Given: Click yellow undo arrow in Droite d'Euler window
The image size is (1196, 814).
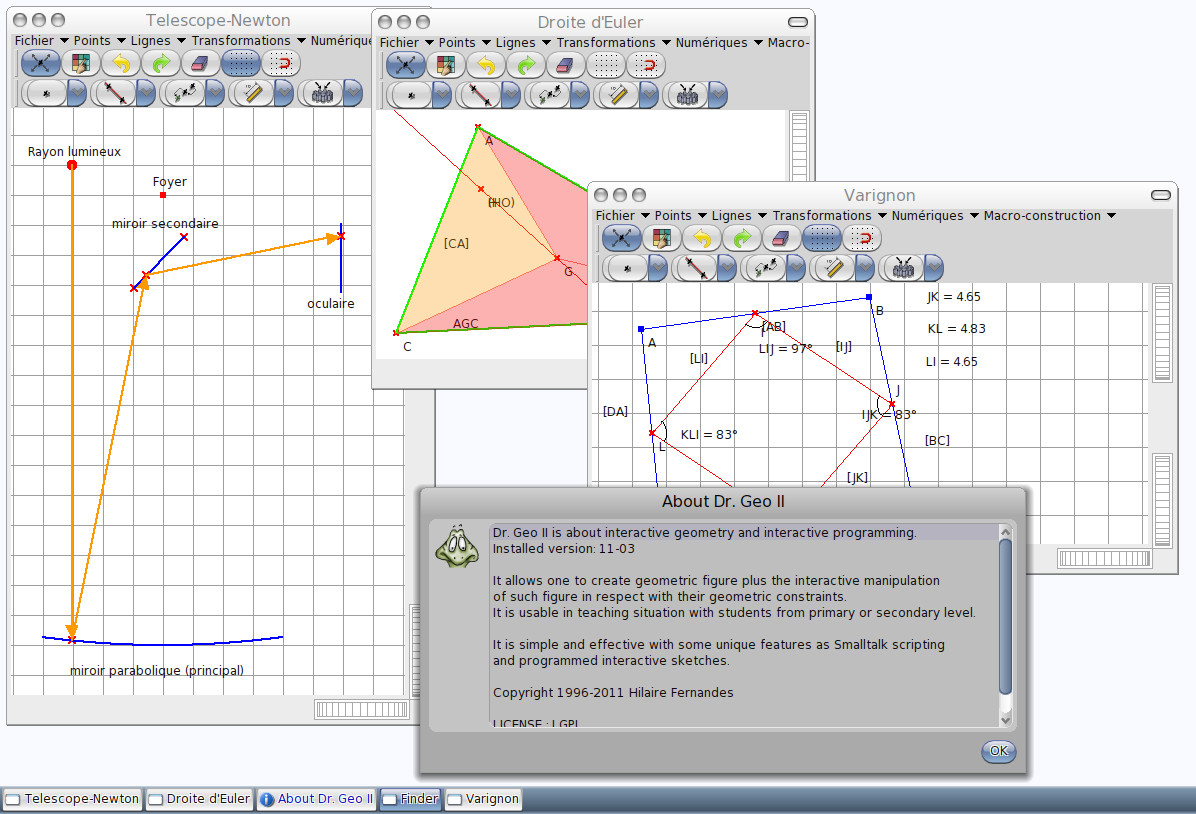Looking at the screenshot, I should pos(485,66).
